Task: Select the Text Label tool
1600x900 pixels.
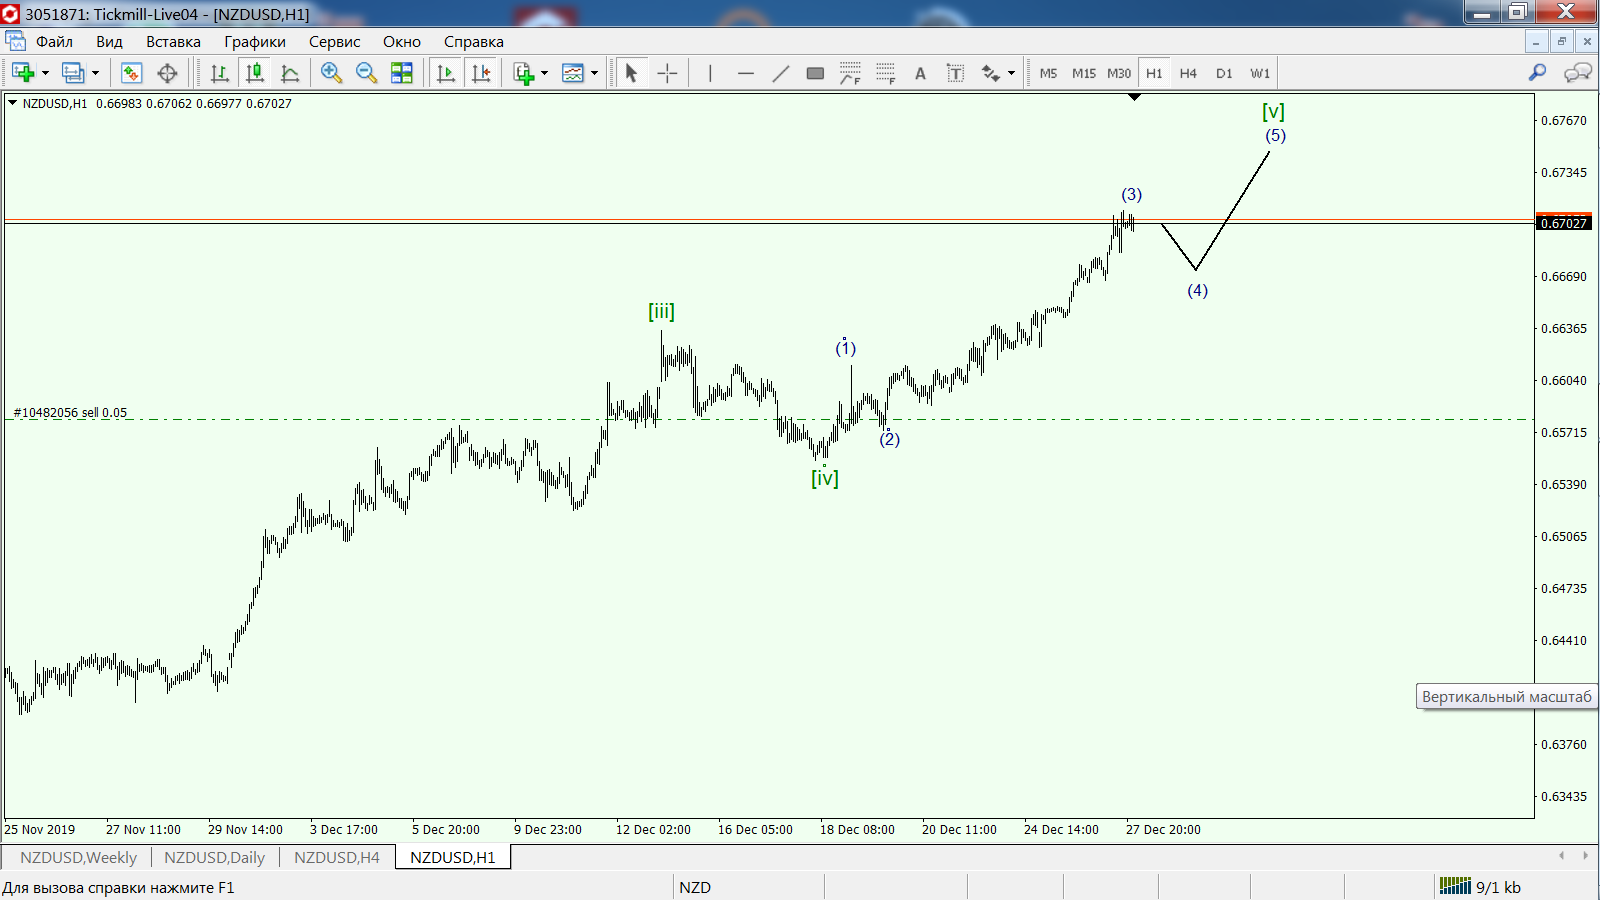Action: pyautogui.click(x=955, y=73)
